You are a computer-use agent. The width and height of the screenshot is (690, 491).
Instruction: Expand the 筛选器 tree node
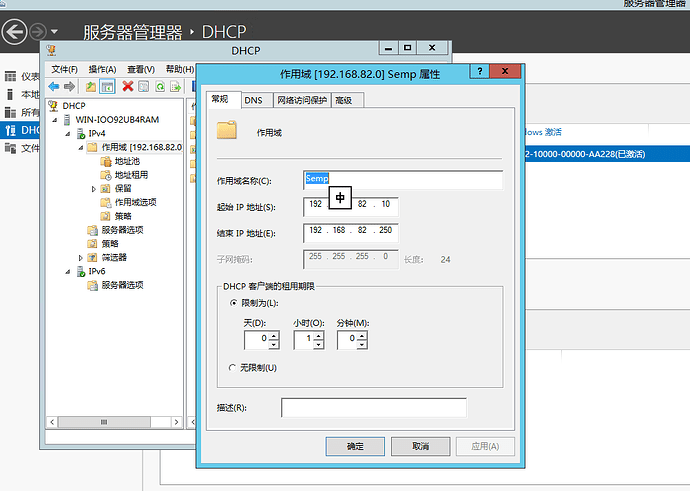(80, 258)
